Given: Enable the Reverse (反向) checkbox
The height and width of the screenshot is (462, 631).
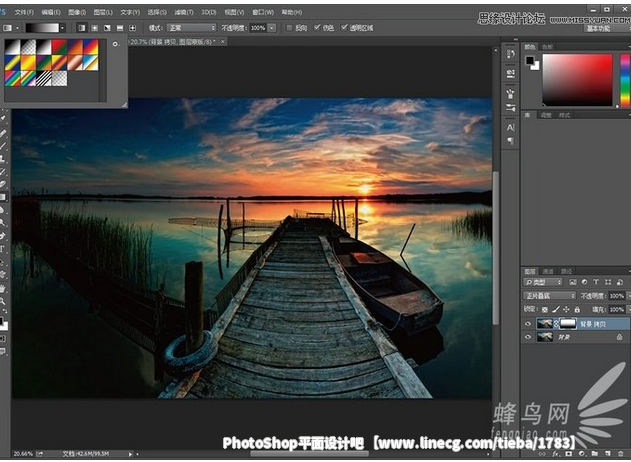Looking at the screenshot, I should coord(289,28).
